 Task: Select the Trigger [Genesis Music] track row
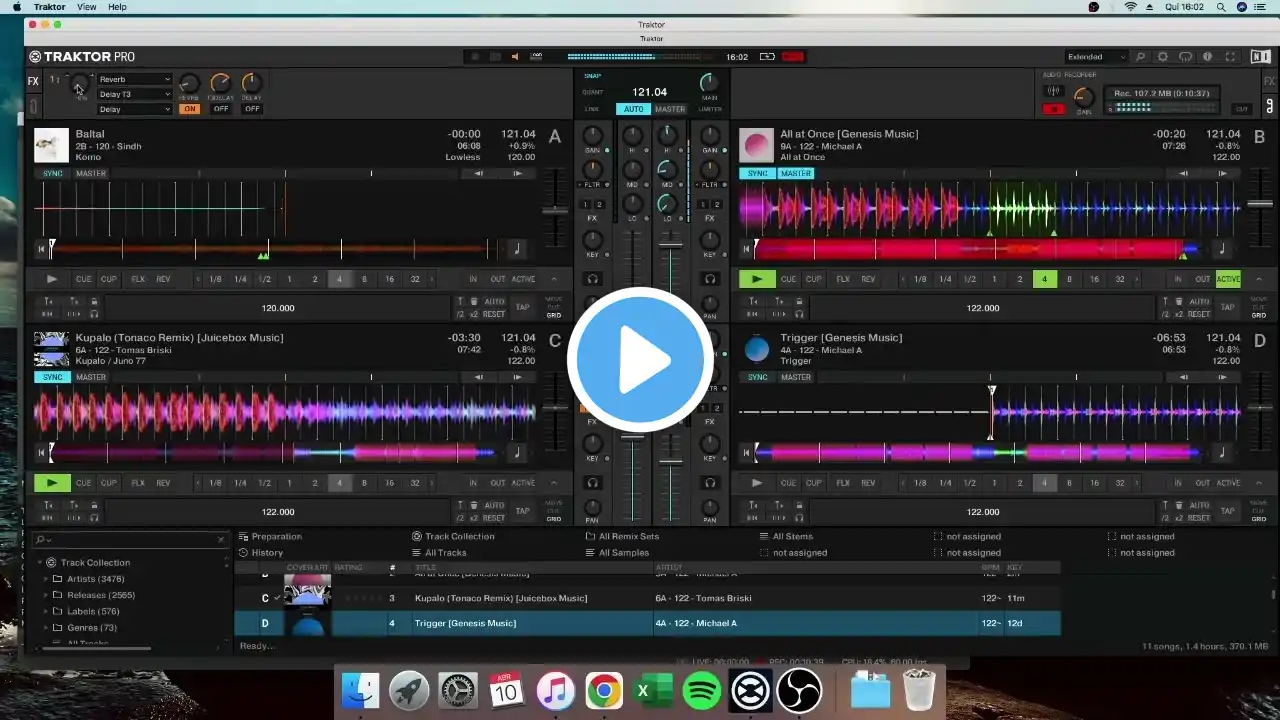click(x=648, y=623)
